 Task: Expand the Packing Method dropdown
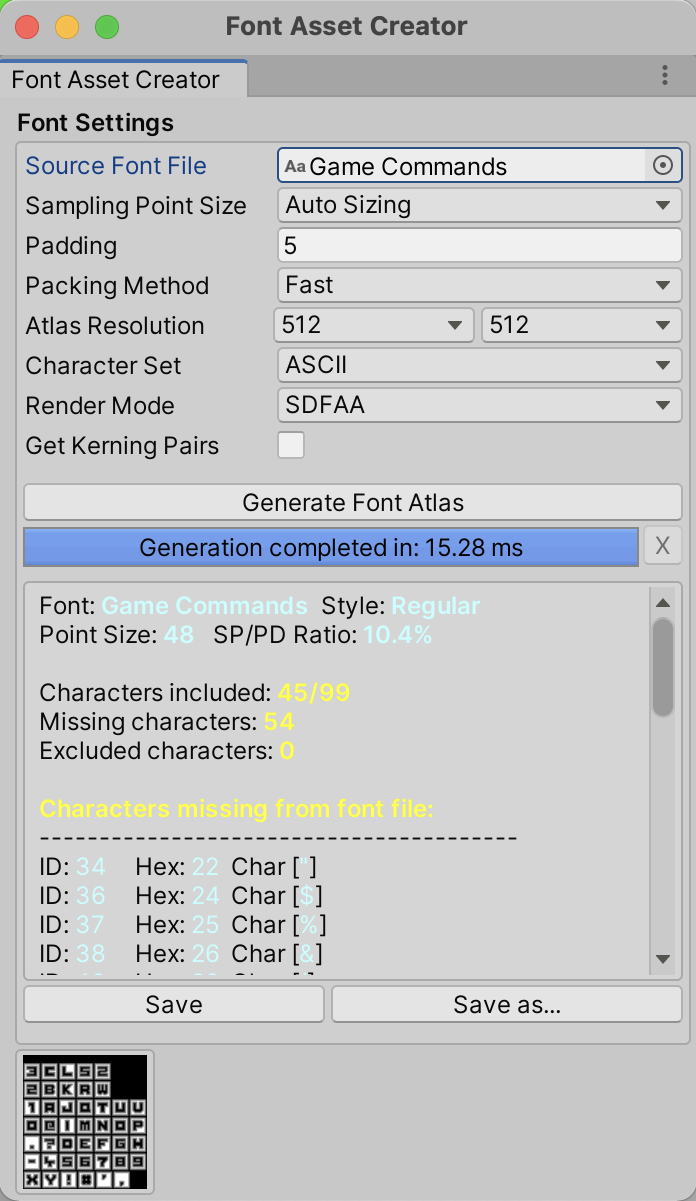pyautogui.click(x=479, y=286)
